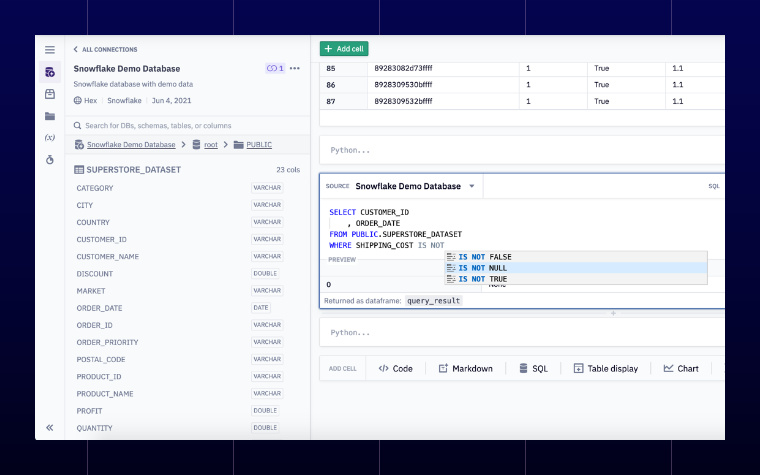Image resolution: width=760 pixels, height=475 pixels.
Task: Open PUBLIC schema breadcrumb link
Action: pos(259,144)
